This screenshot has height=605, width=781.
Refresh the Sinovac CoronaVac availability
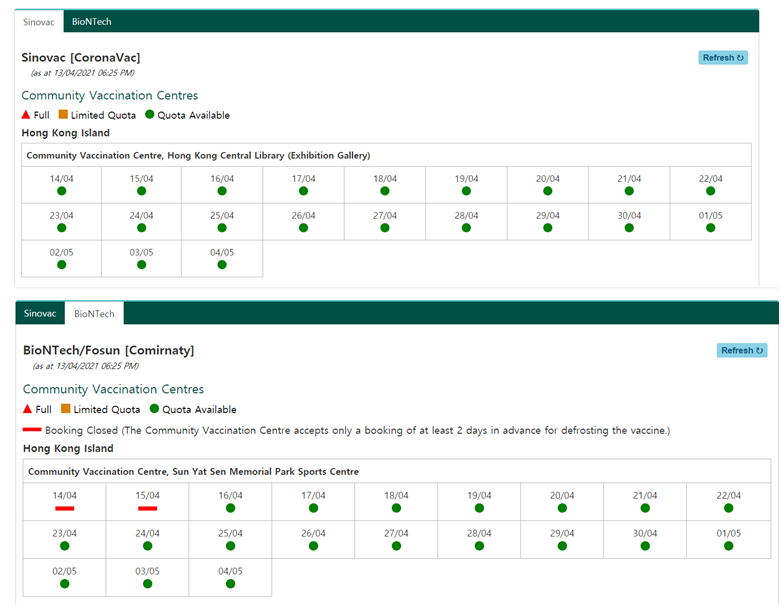(723, 58)
